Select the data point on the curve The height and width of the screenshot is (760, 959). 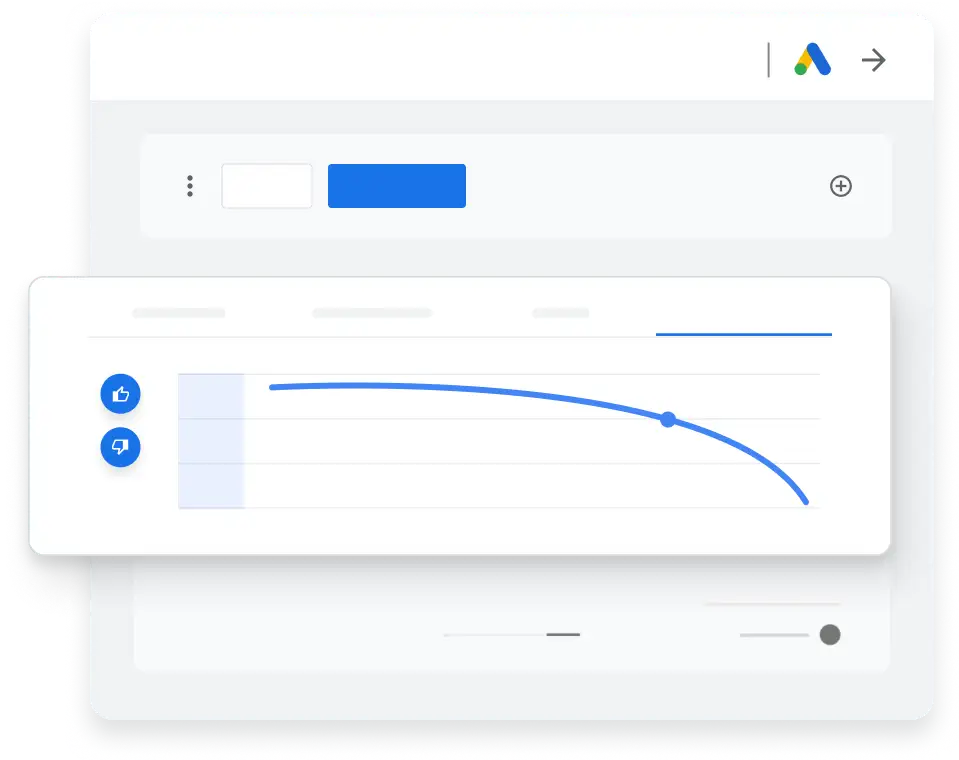coord(668,419)
